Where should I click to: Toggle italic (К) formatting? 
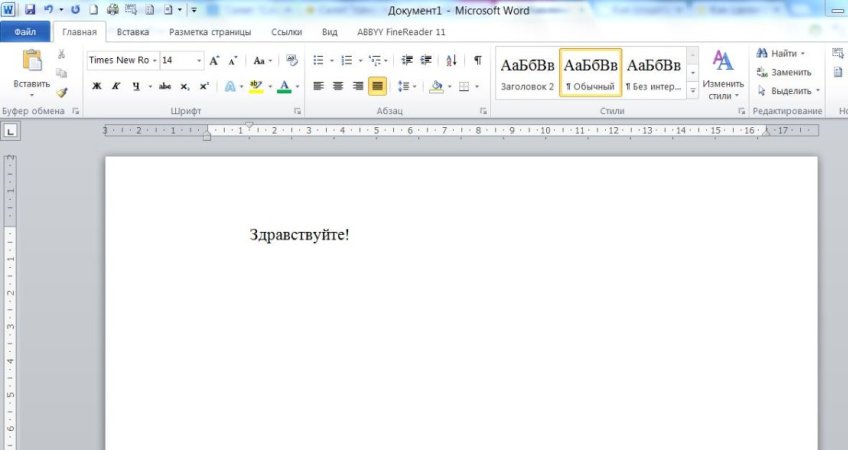coord(116,86)
